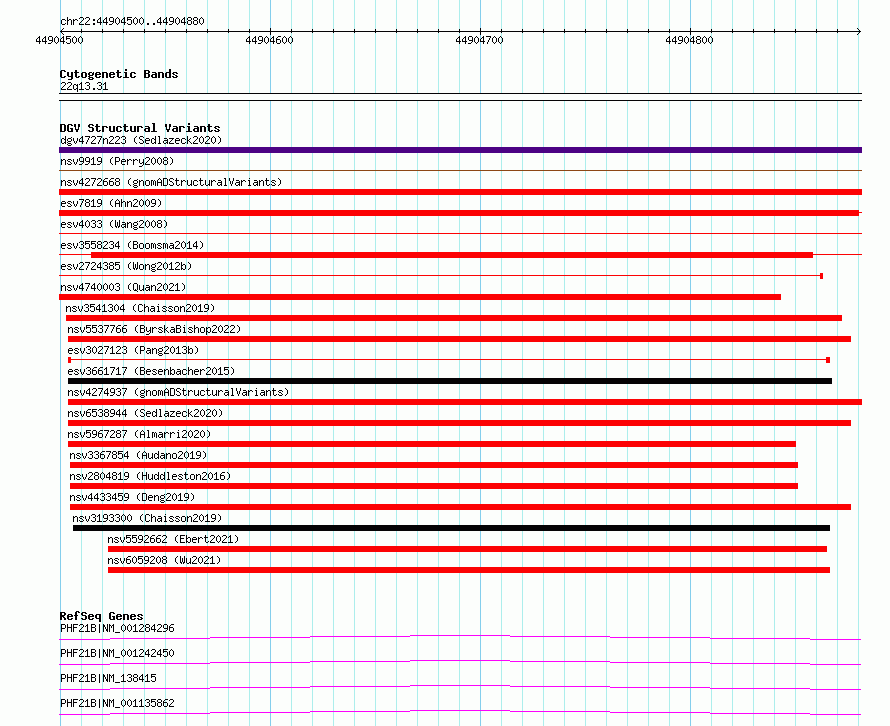Click the purple dgv4727n223 variant bar

(x=460, y=150)
